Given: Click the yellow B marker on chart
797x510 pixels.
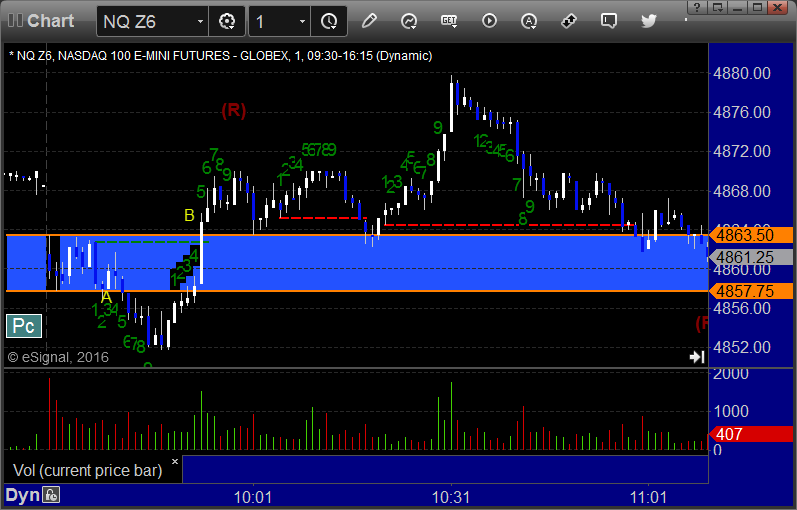Looking at the screenshot, I should [189, 216].
